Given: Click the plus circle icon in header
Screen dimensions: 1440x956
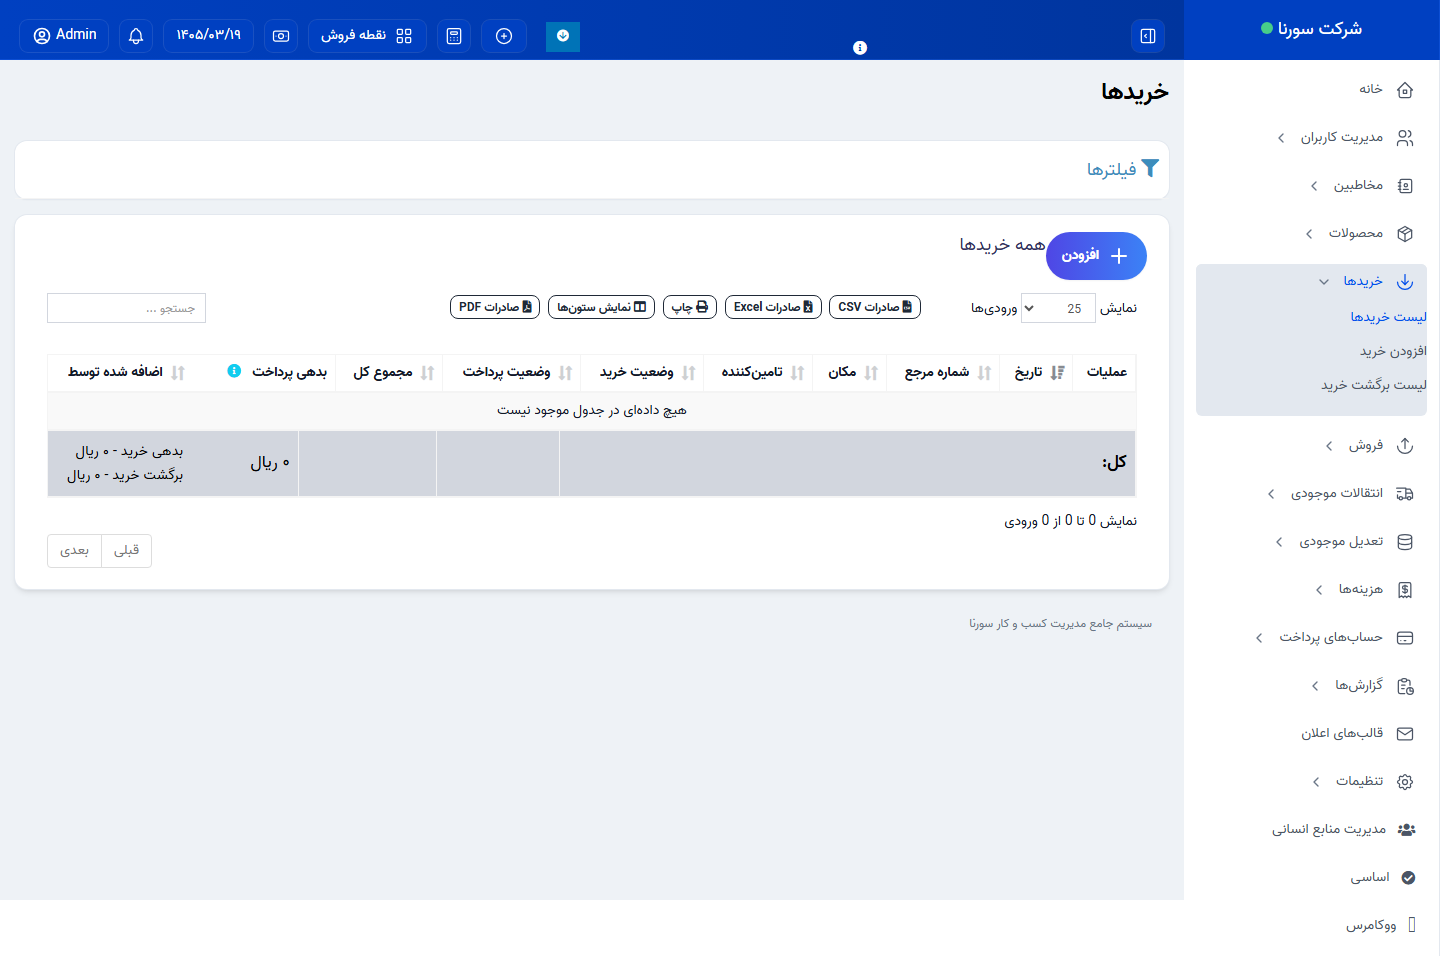Looking at the screenshot, I should click(x=504, y=36).
